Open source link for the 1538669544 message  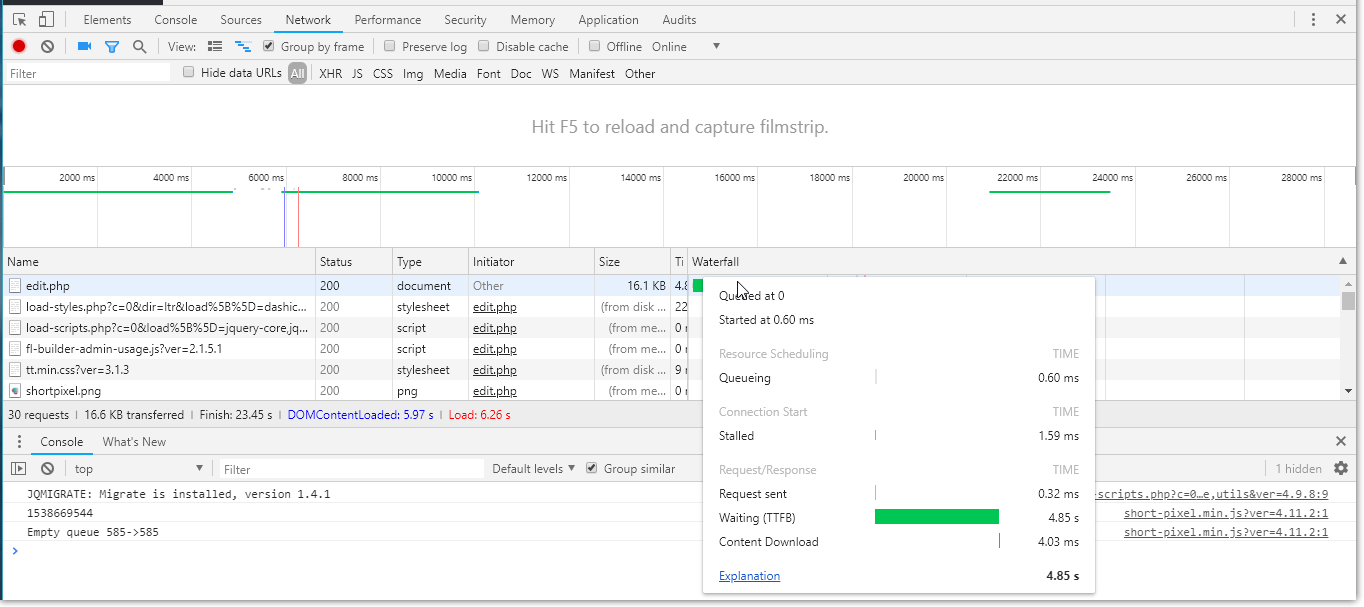(1226, 513)
